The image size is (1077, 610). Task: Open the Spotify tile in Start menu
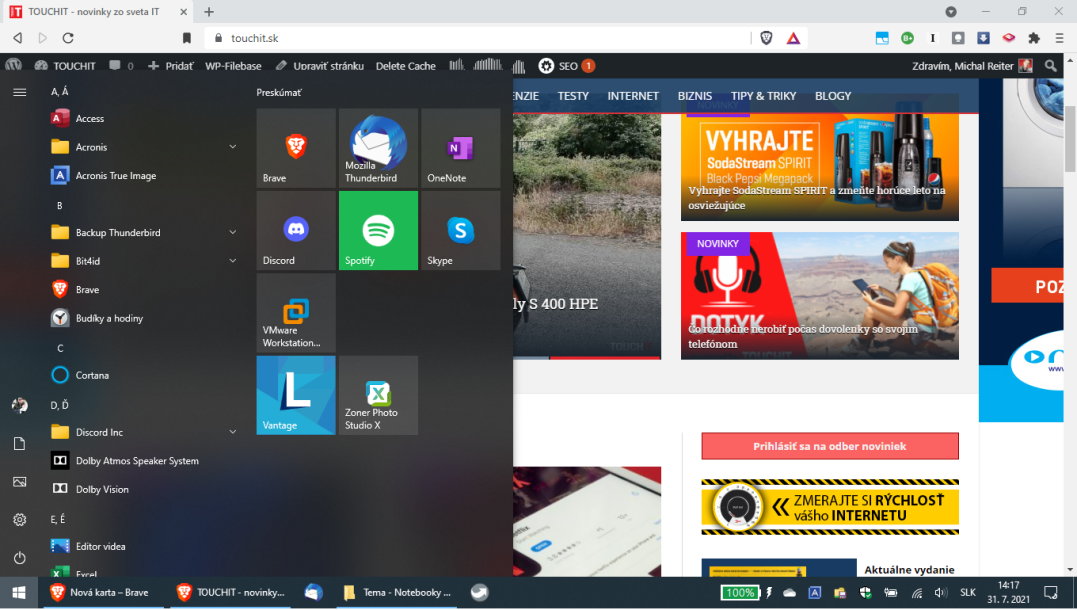coord(378,231)
